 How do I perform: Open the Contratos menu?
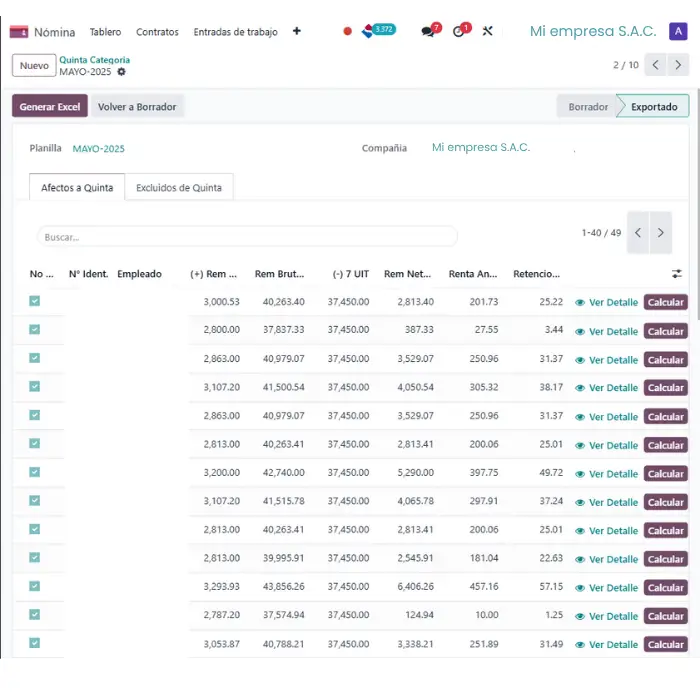click(x=157, y=32)
